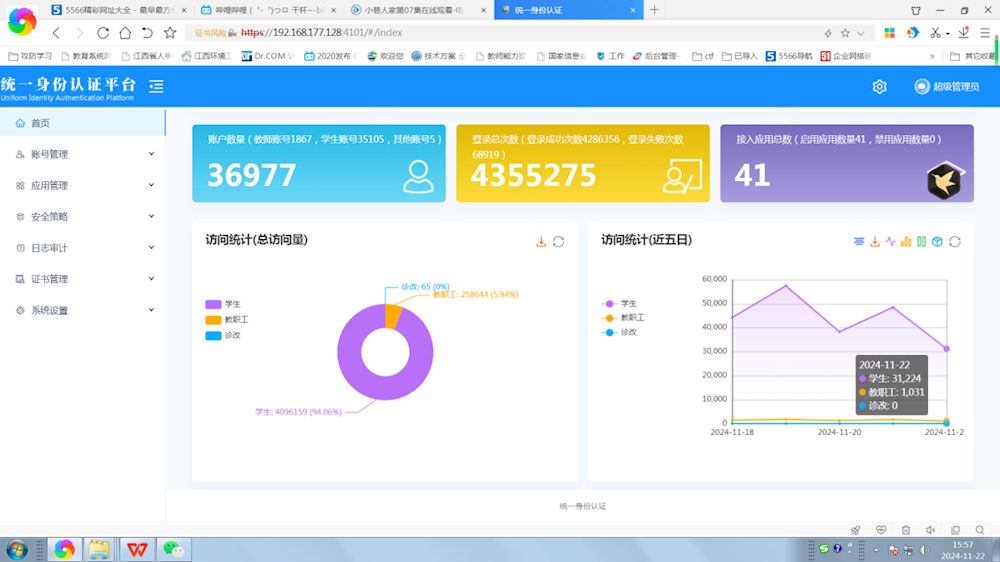Collapse the sidebar with the hamburger icon
1000x562 pixels.
pos(156,87)
